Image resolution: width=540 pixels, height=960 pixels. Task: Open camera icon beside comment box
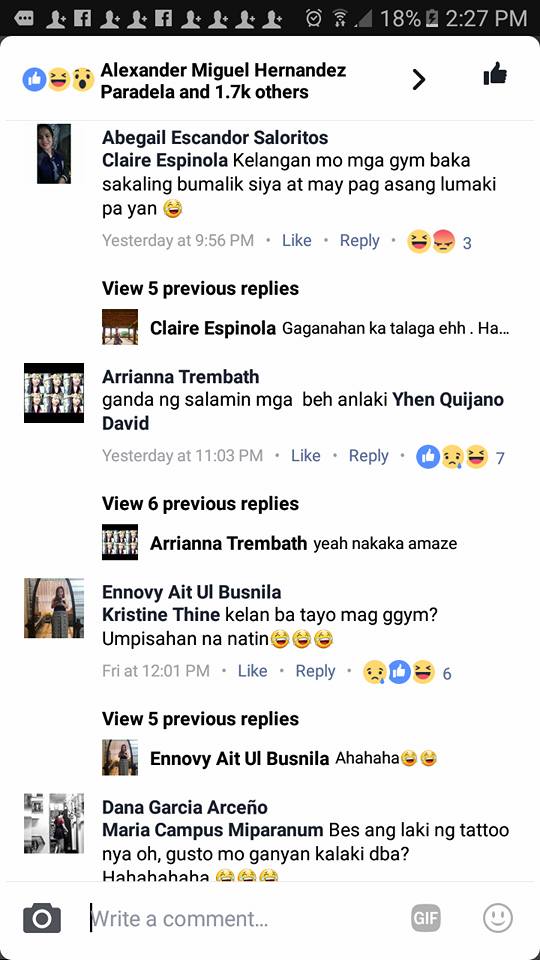coord(42,919)
